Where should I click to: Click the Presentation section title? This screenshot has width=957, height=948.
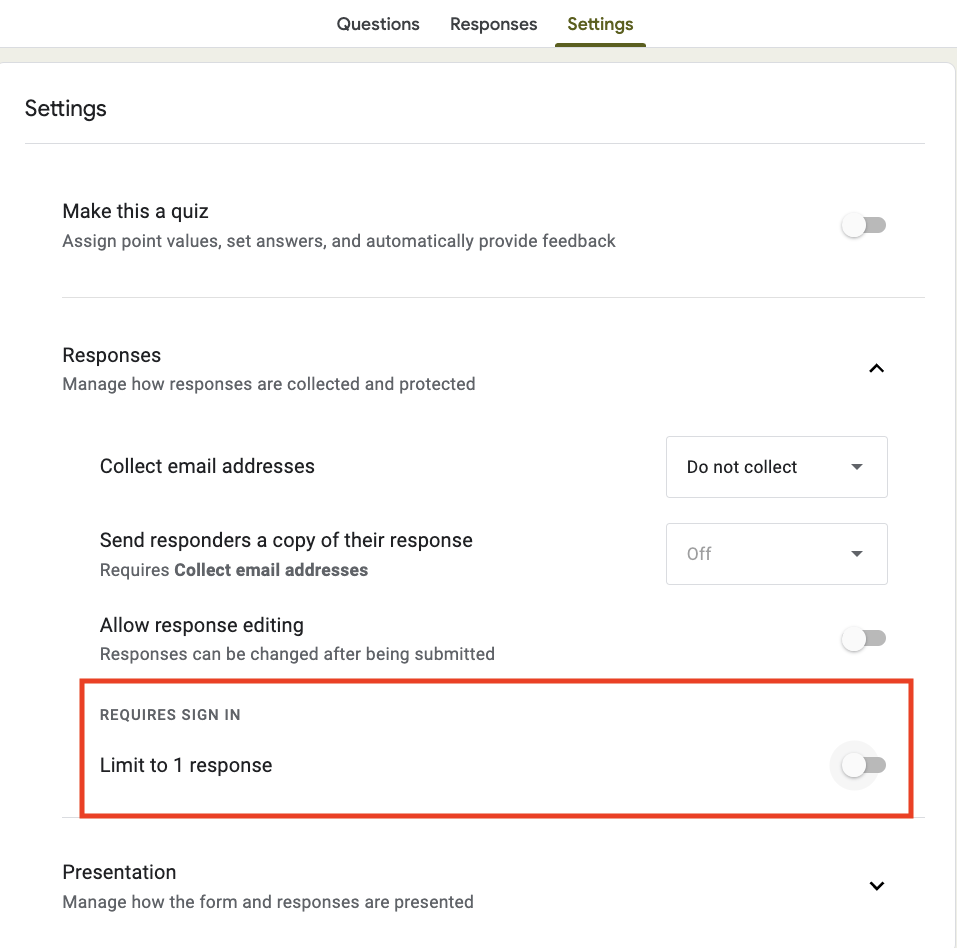pos(119,872)
